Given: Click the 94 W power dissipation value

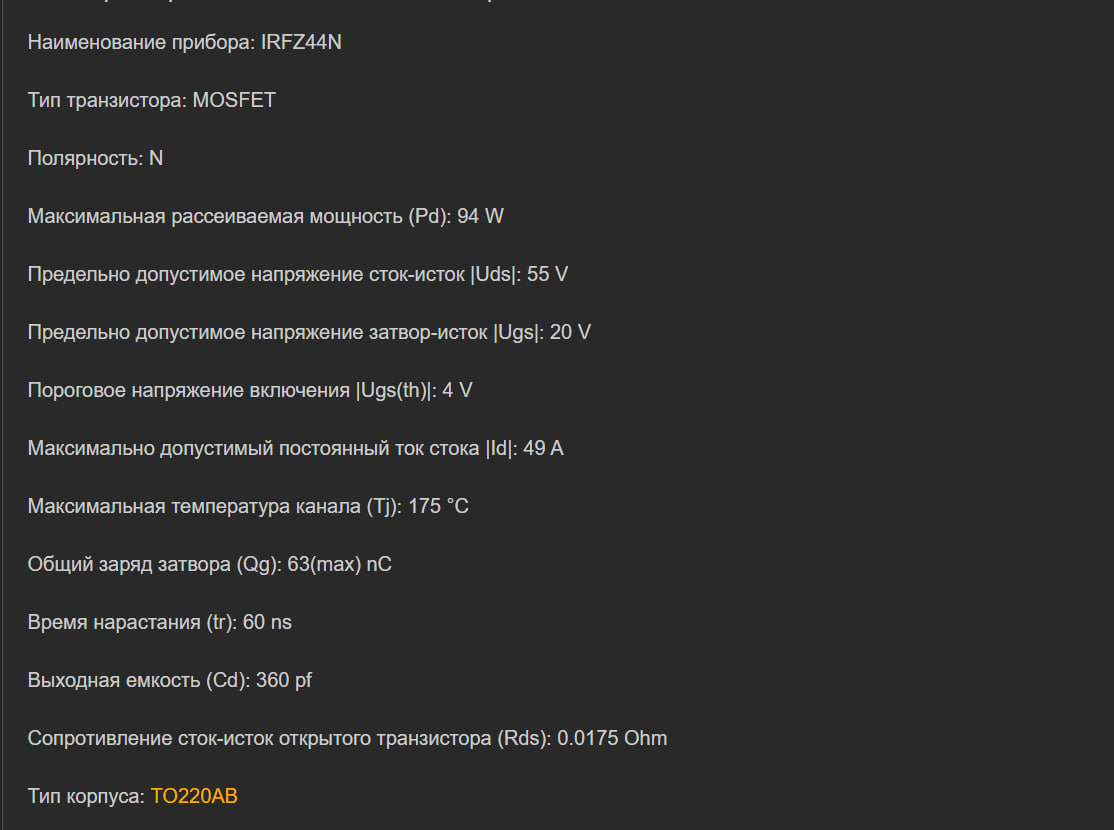Looking at the screenshot, I should (x=480, y=216).
